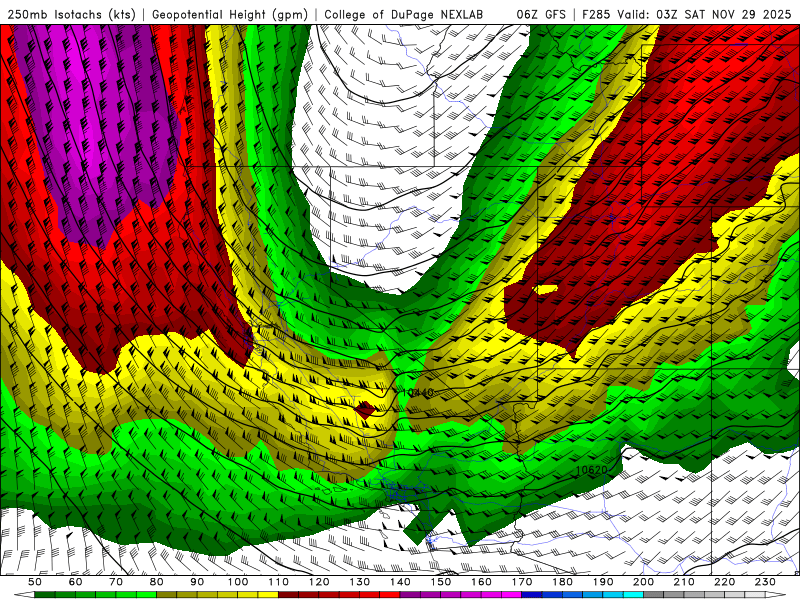Click "Valid: 03Z SAT NOV 29 2025" text
The width and height of the screenshot is (800, 600).
pos(704,14)
